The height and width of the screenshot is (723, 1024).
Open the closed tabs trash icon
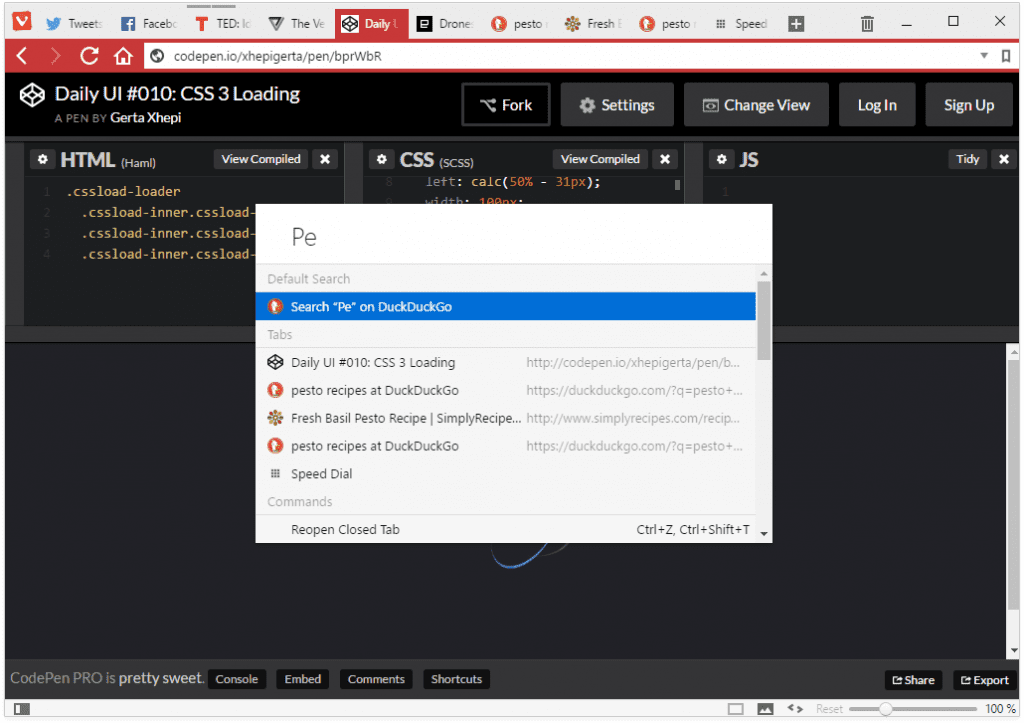[866, 20]
